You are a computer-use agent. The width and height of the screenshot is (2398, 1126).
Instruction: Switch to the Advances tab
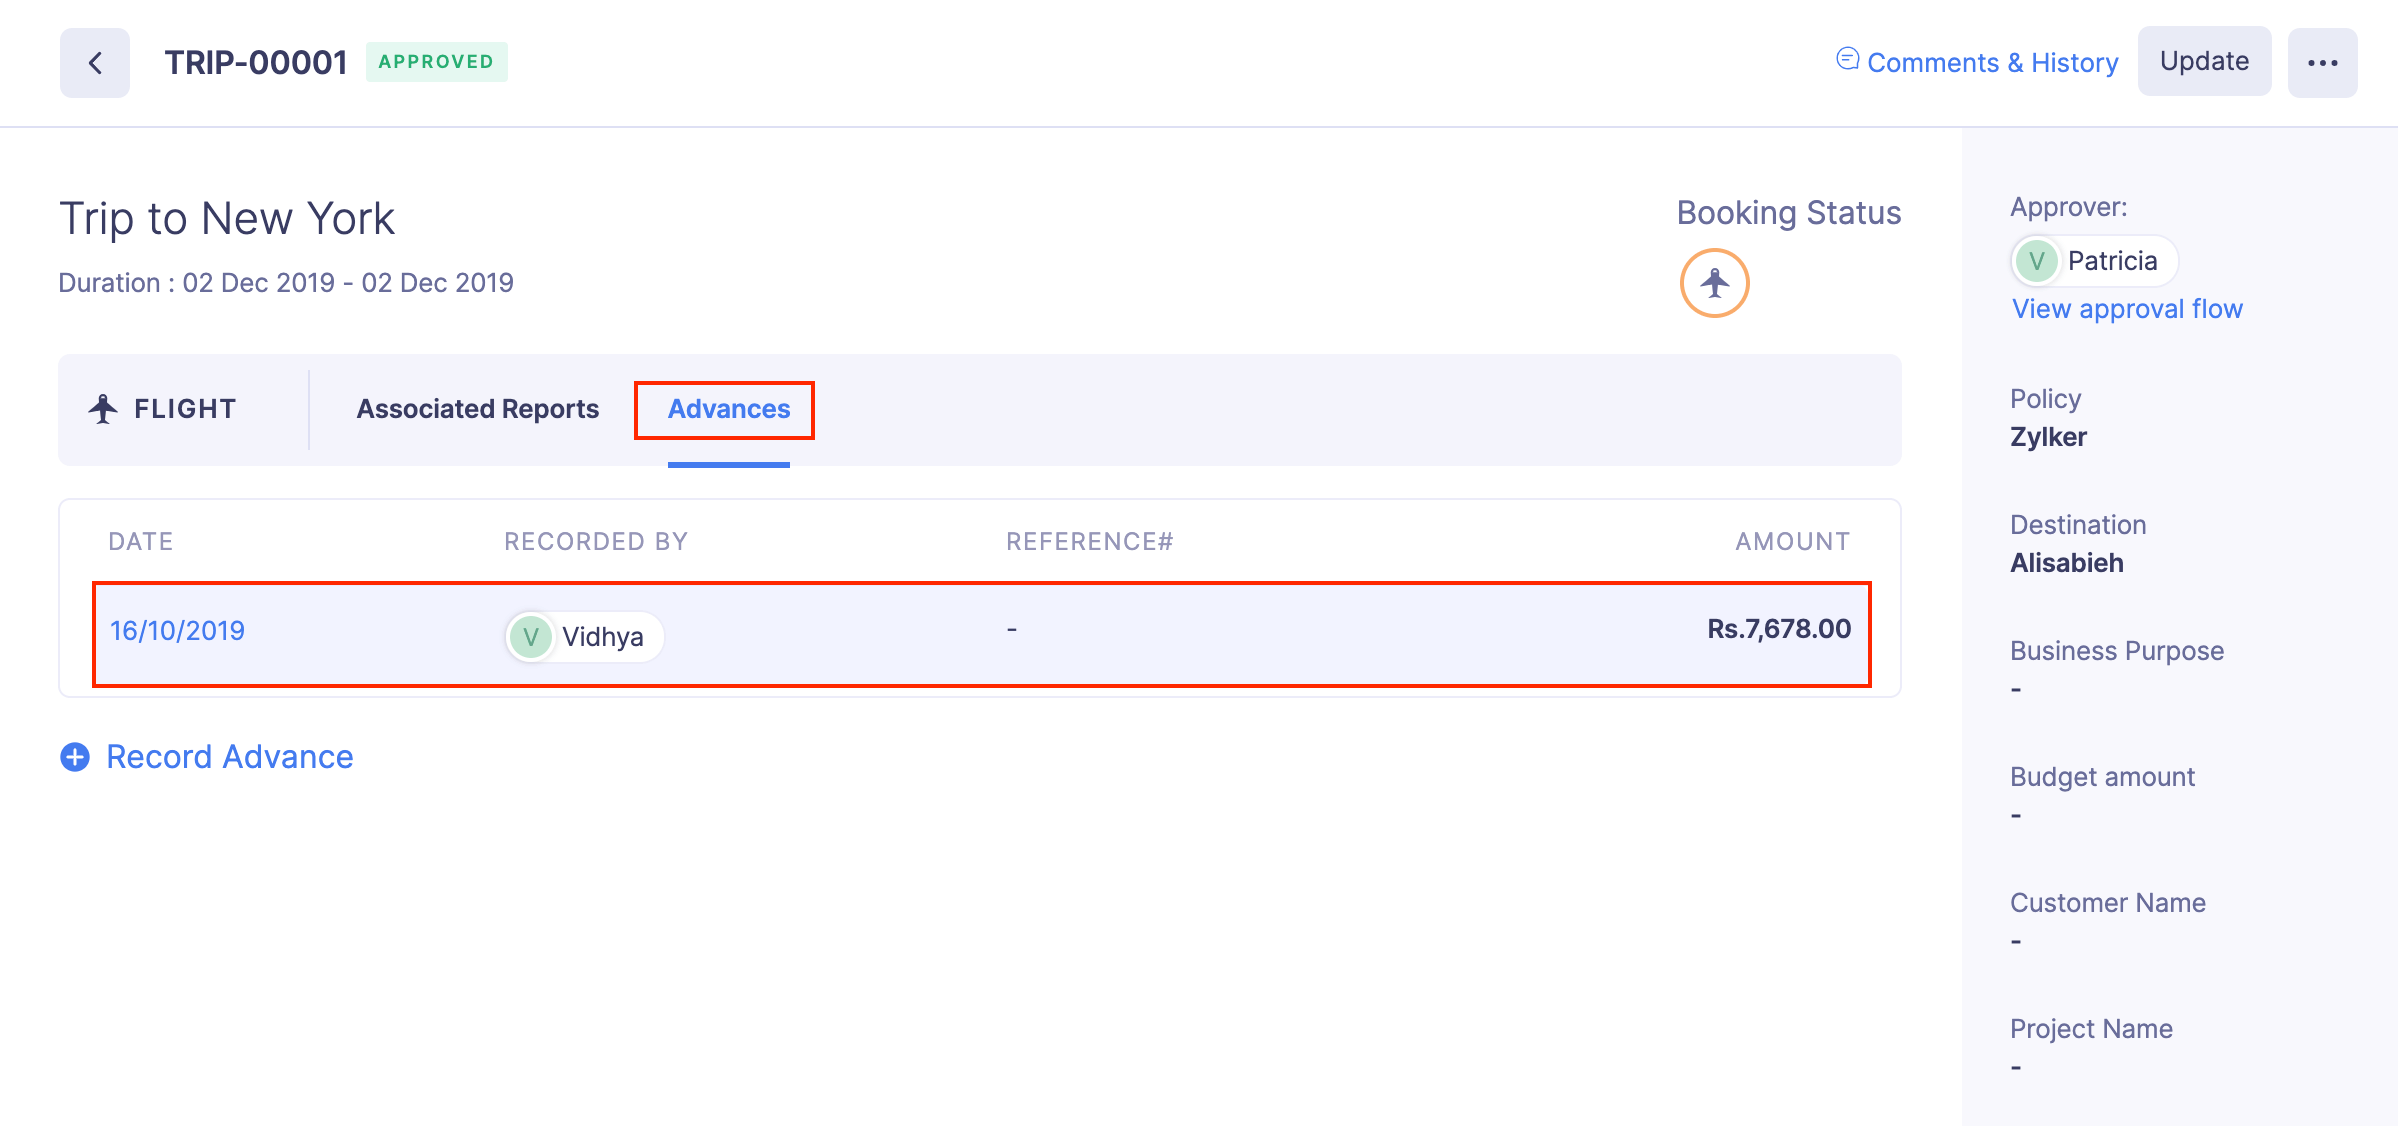(x=727, y=409)
